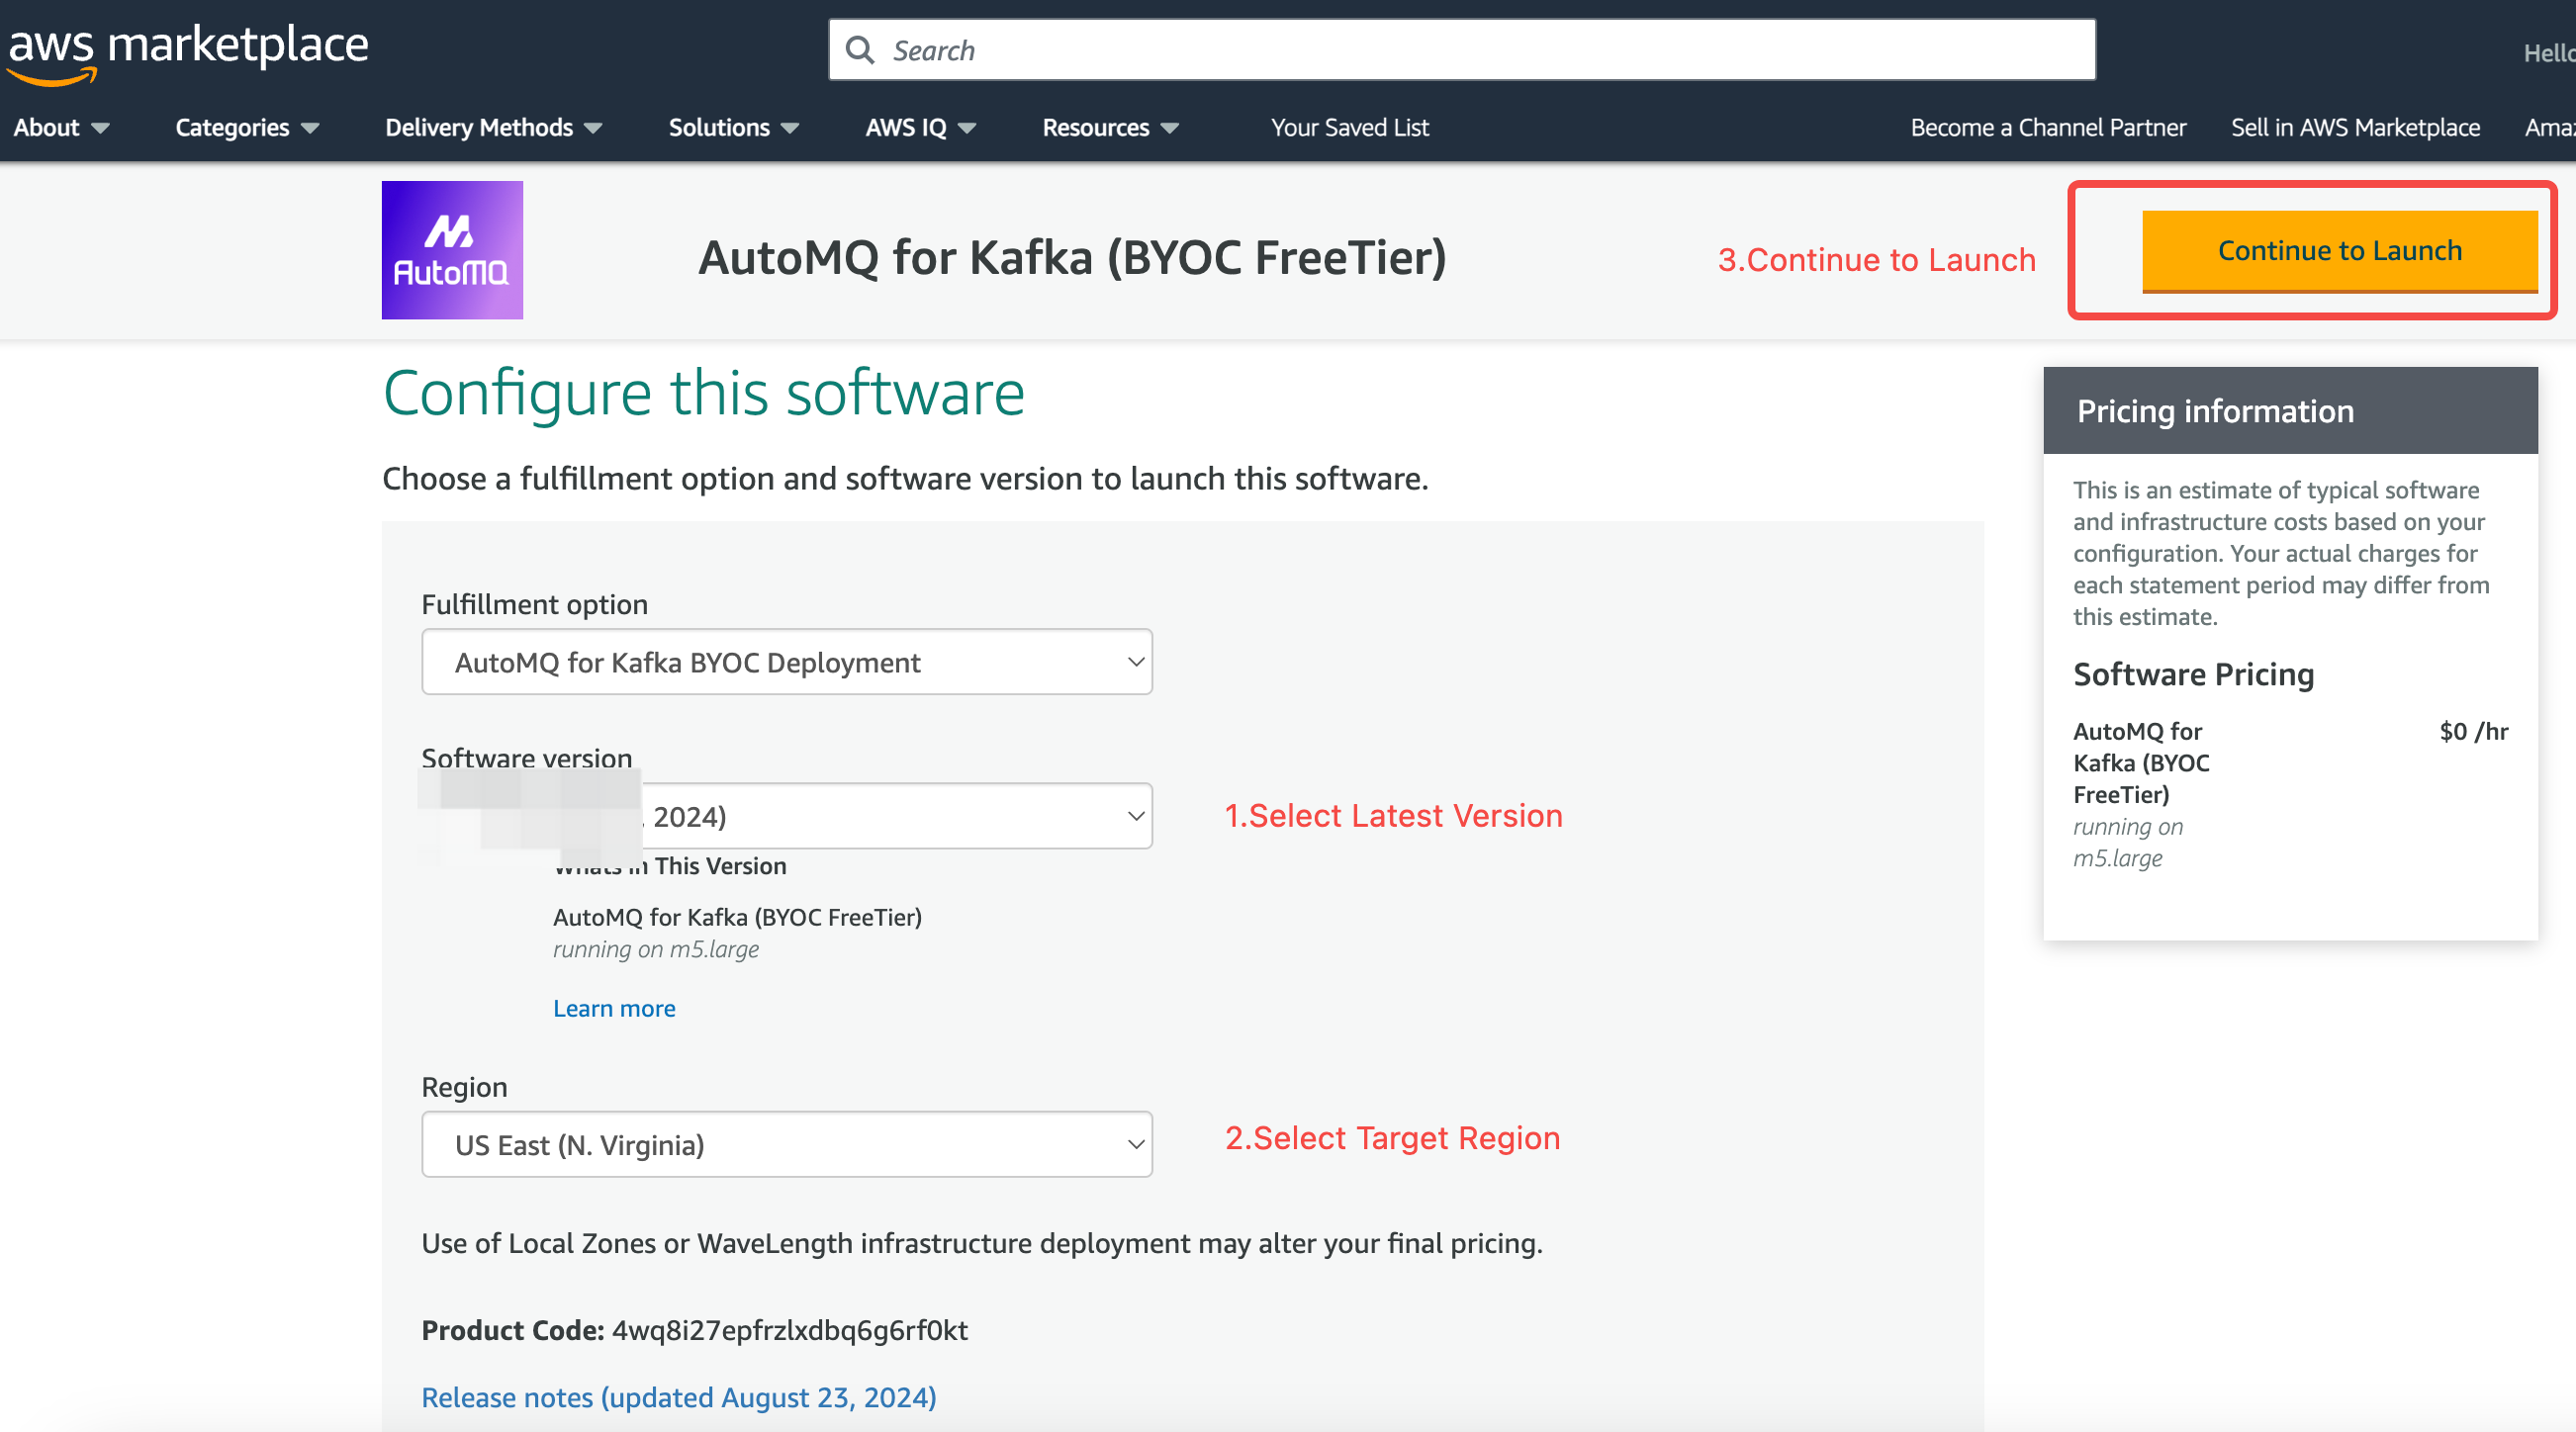Click into the Search input field
Viewport: 2576px width, 1432px height.
point(1480,50)
